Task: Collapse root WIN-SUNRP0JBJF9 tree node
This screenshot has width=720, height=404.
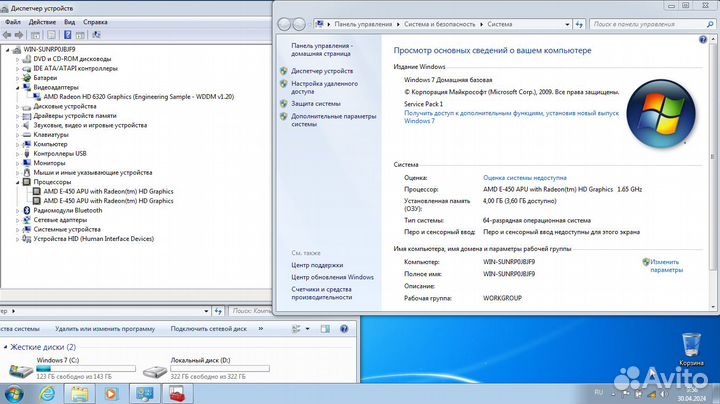Action: pyautogui.click(x=8, y=50)
